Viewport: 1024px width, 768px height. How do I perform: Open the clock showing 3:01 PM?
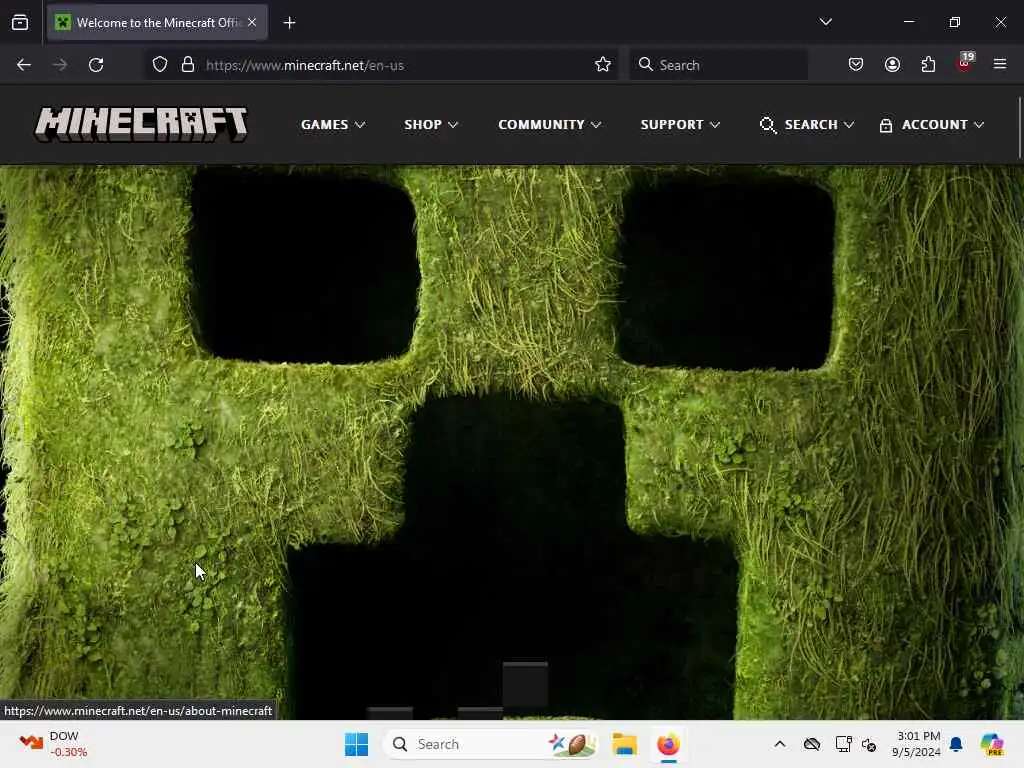(918, 744)
